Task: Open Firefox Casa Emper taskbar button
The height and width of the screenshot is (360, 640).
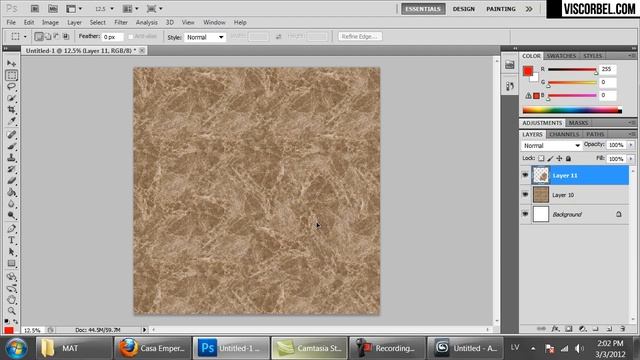Action: coord(152,348)
